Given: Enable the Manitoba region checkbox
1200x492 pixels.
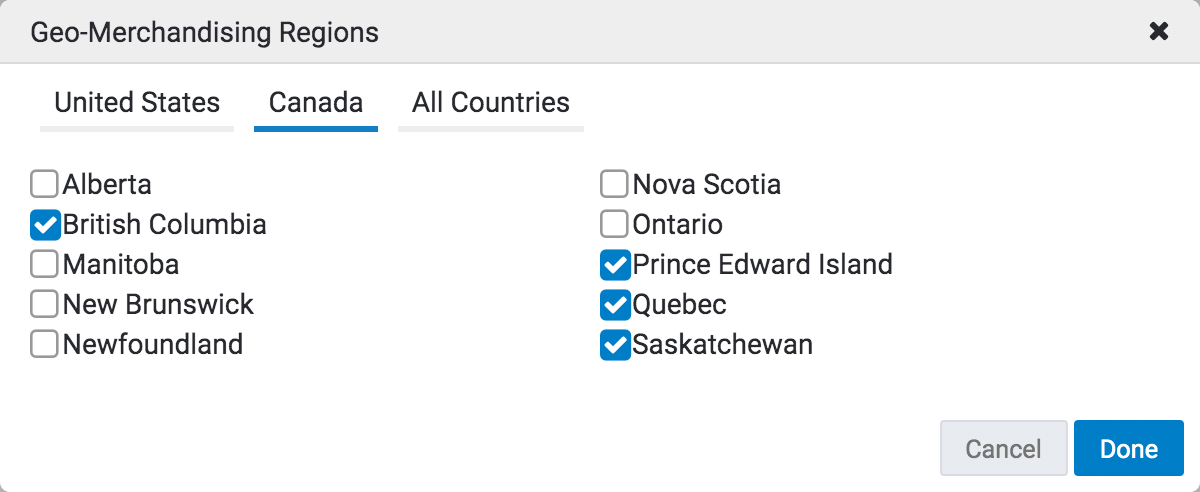Looking at the screenshot, I should [x=44, y=264].
